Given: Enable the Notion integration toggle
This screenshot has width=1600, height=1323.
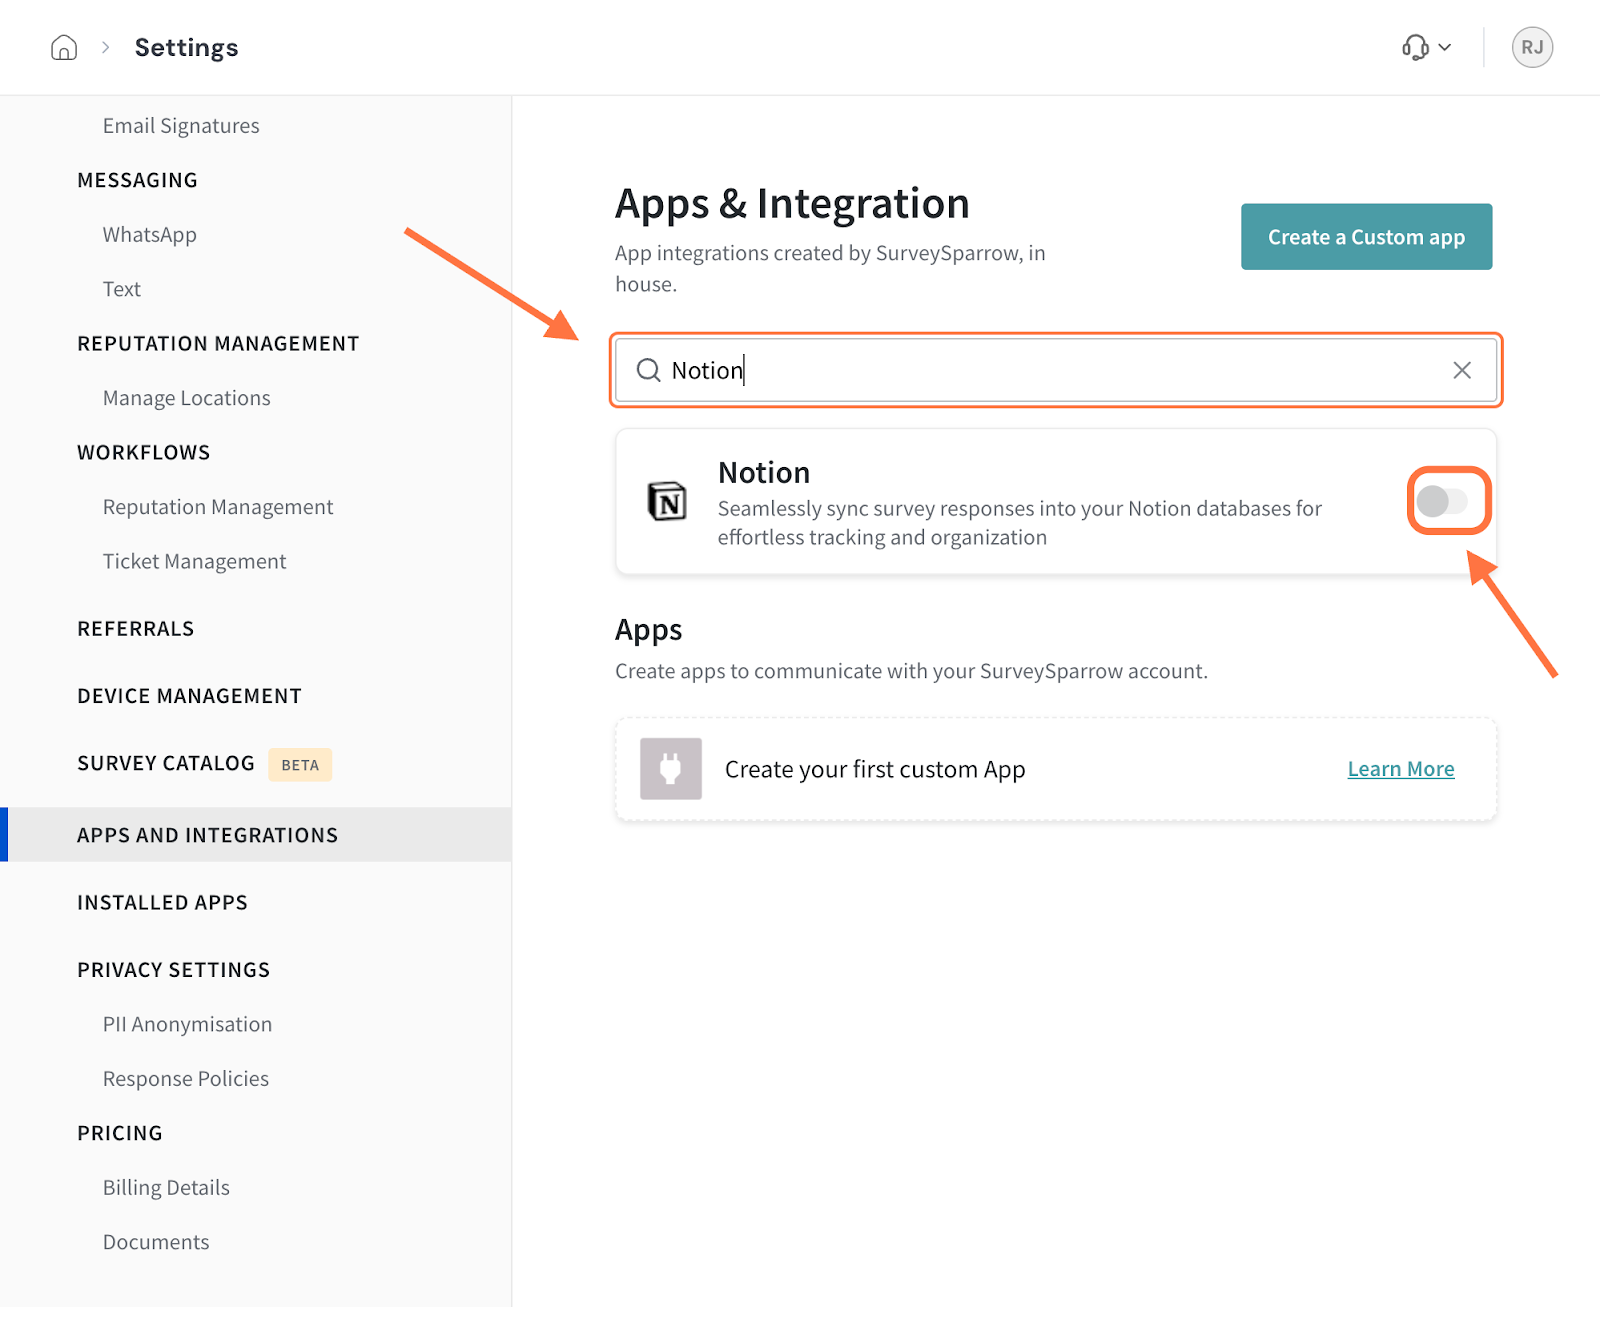Looking at the screenshot, I should pos(1442,501).
